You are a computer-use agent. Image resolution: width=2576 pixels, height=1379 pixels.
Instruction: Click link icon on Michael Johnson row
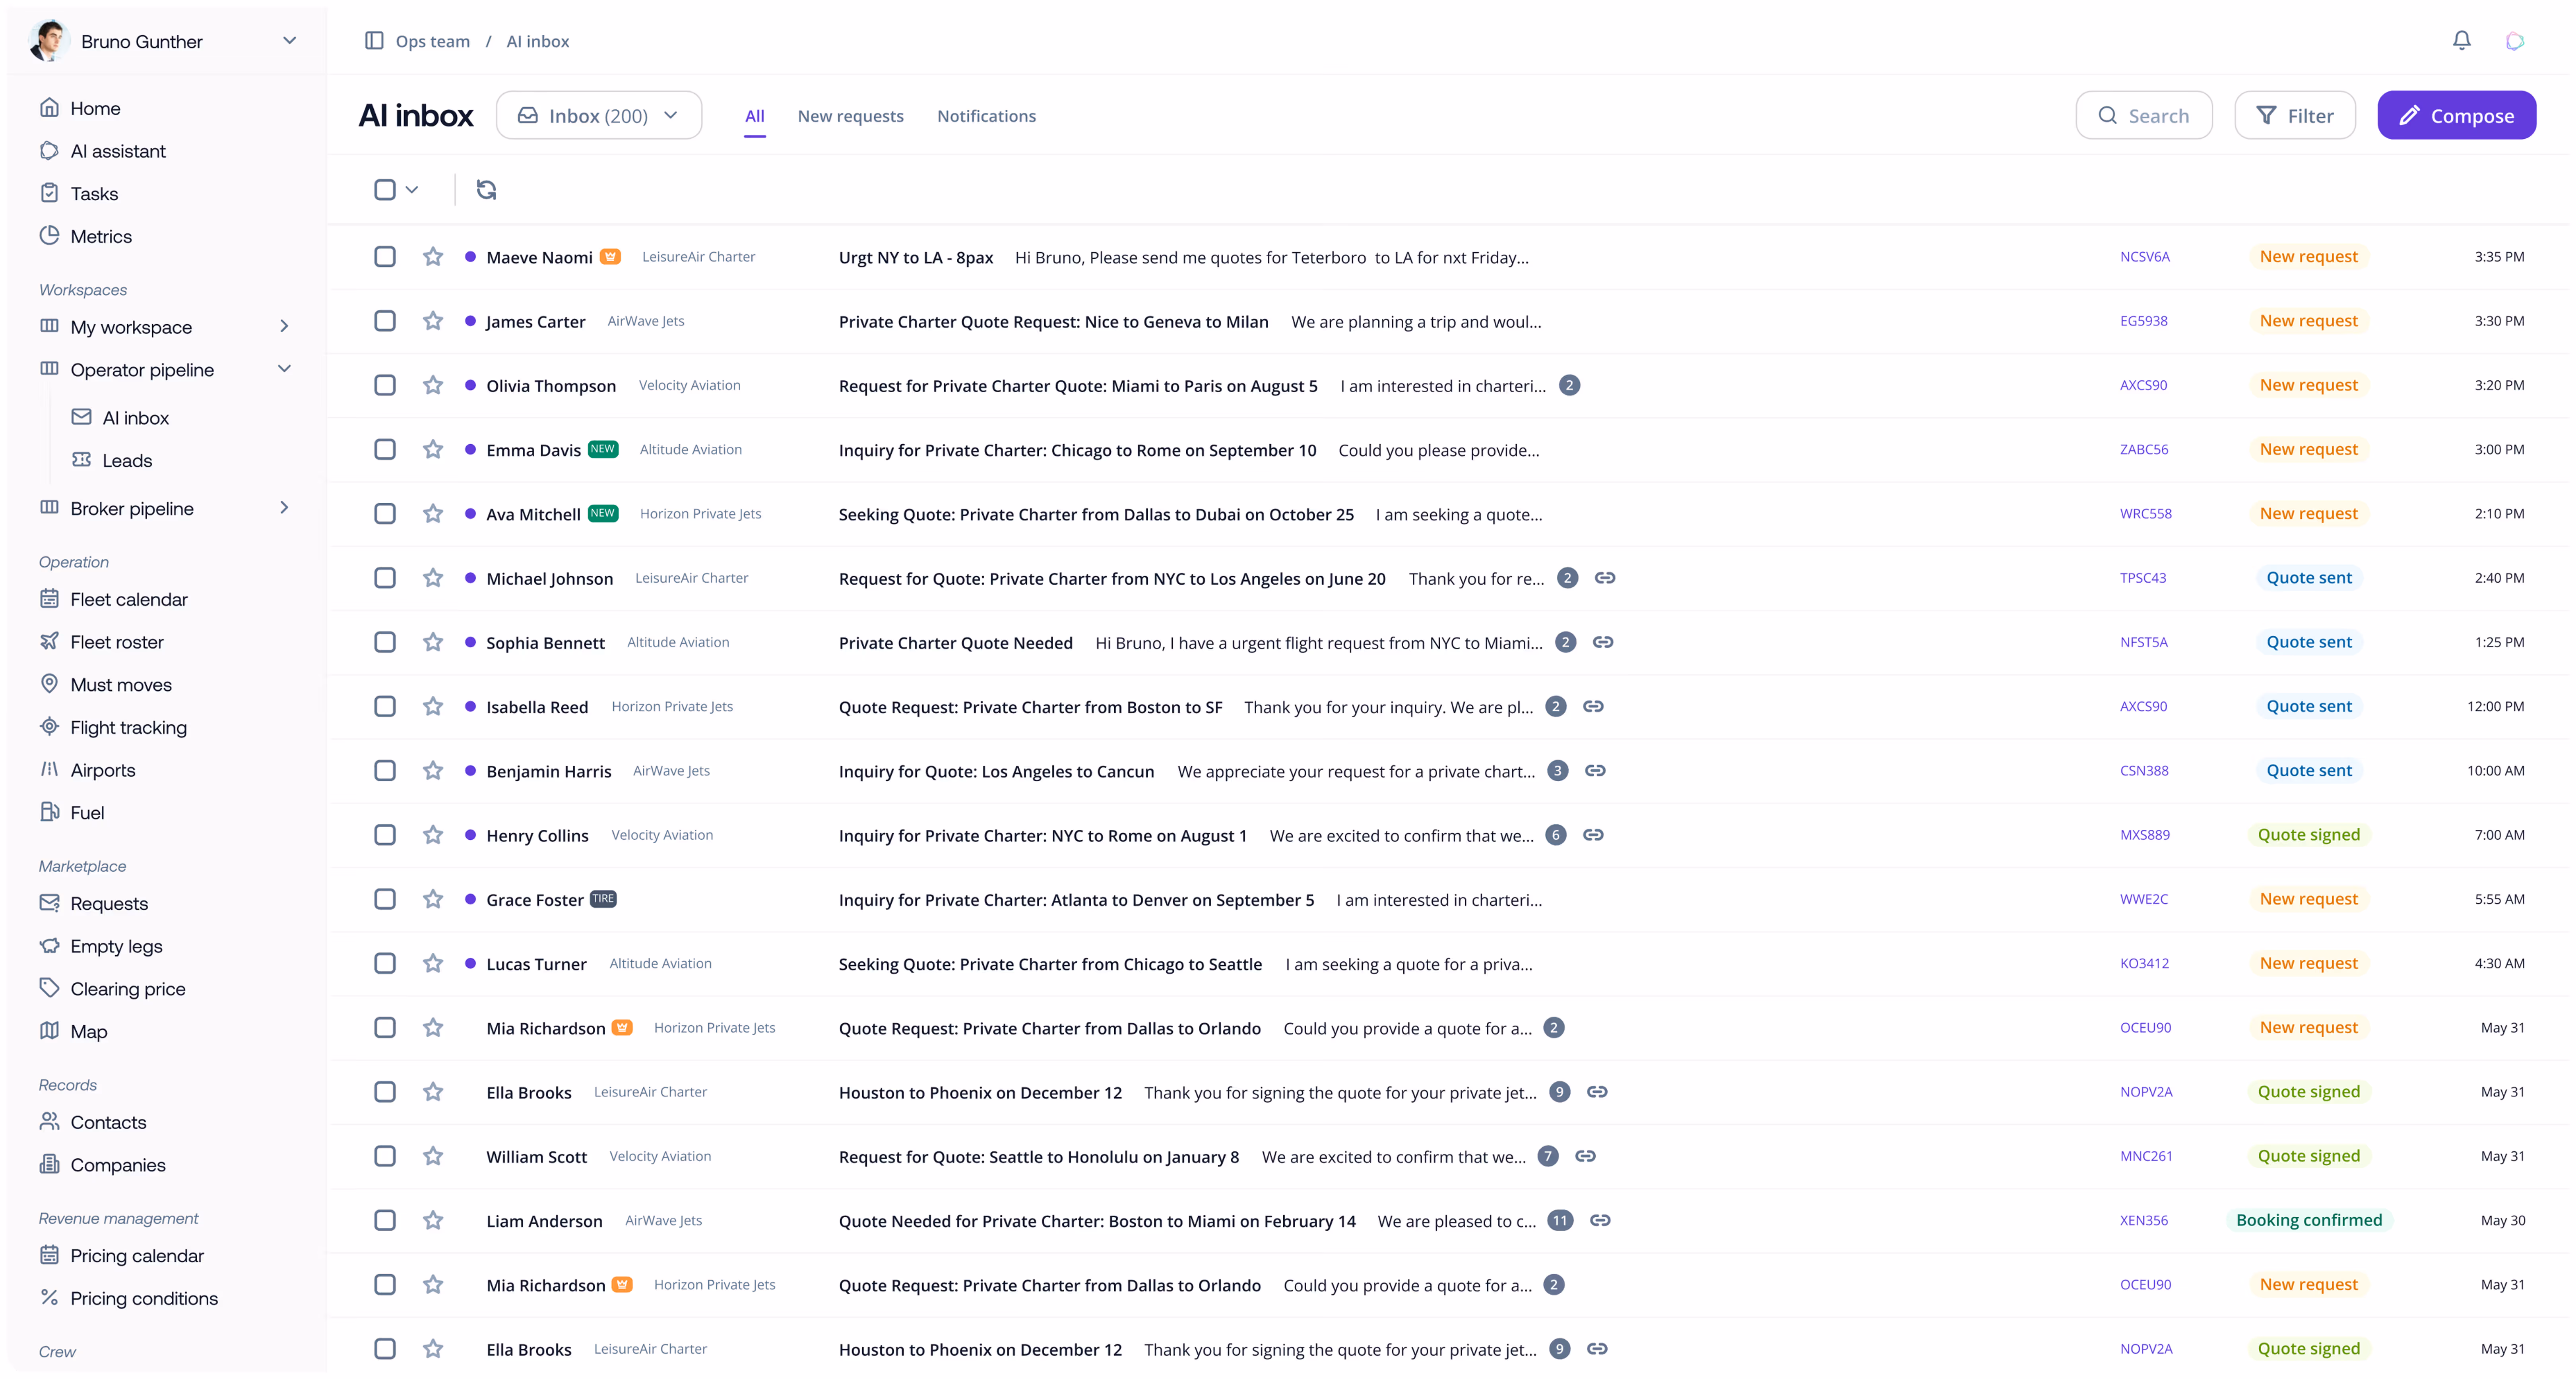(1604, 577)
